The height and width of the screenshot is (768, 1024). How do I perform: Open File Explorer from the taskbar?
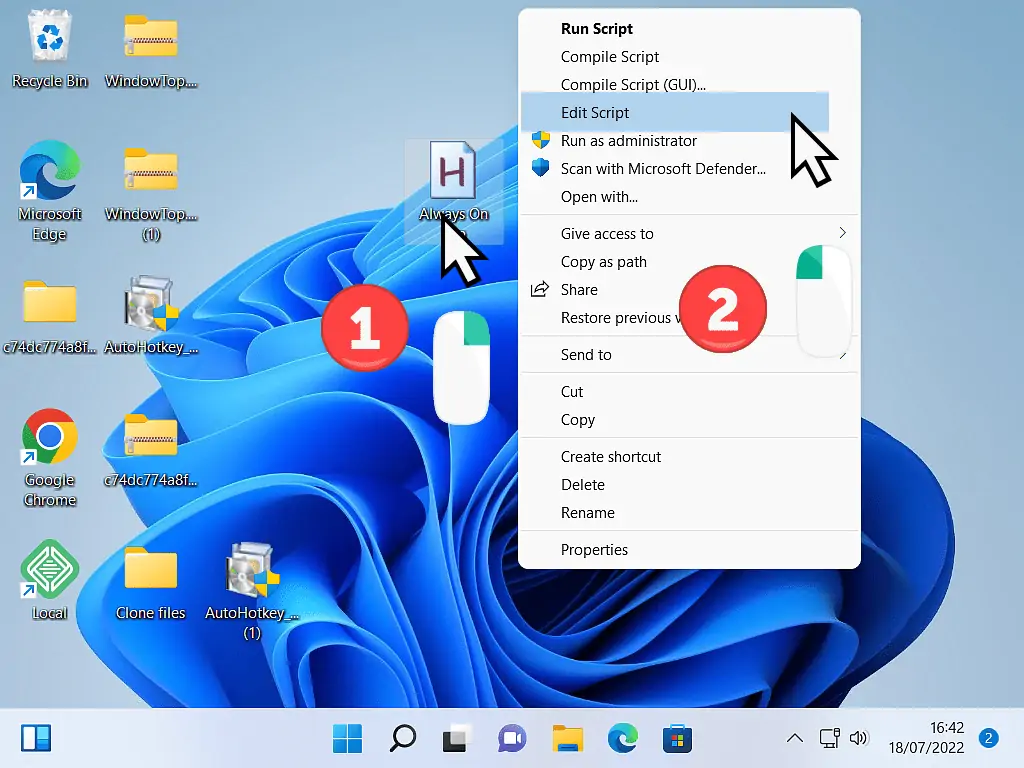click(568, 739)
